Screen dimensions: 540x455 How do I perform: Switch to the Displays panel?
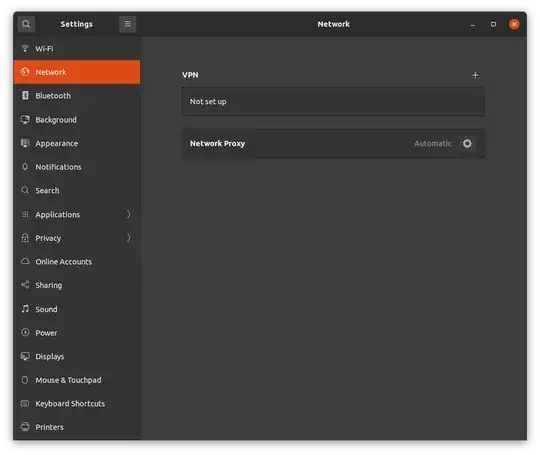click(77, 356)
